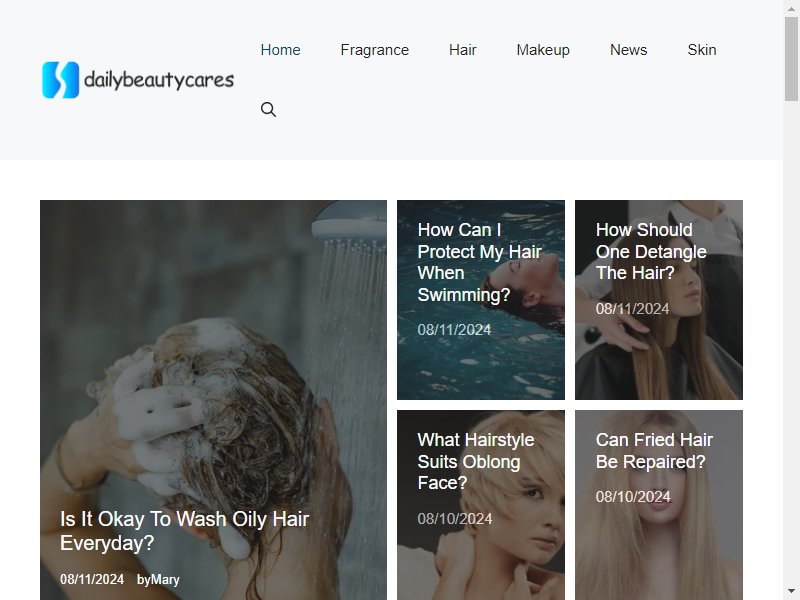
Task: Click 08/10/2024 date on oblong face article
Action: pyautogui.click(x=455, y=519)
